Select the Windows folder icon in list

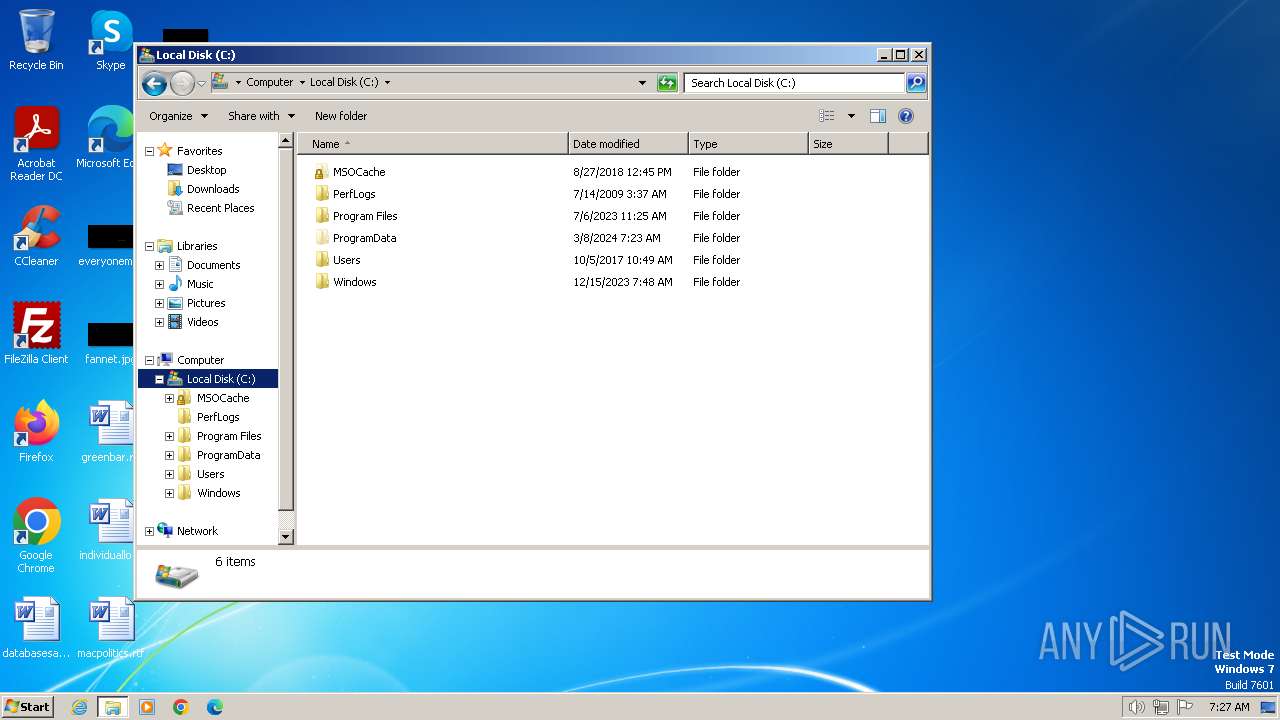(x=321, y=282)
